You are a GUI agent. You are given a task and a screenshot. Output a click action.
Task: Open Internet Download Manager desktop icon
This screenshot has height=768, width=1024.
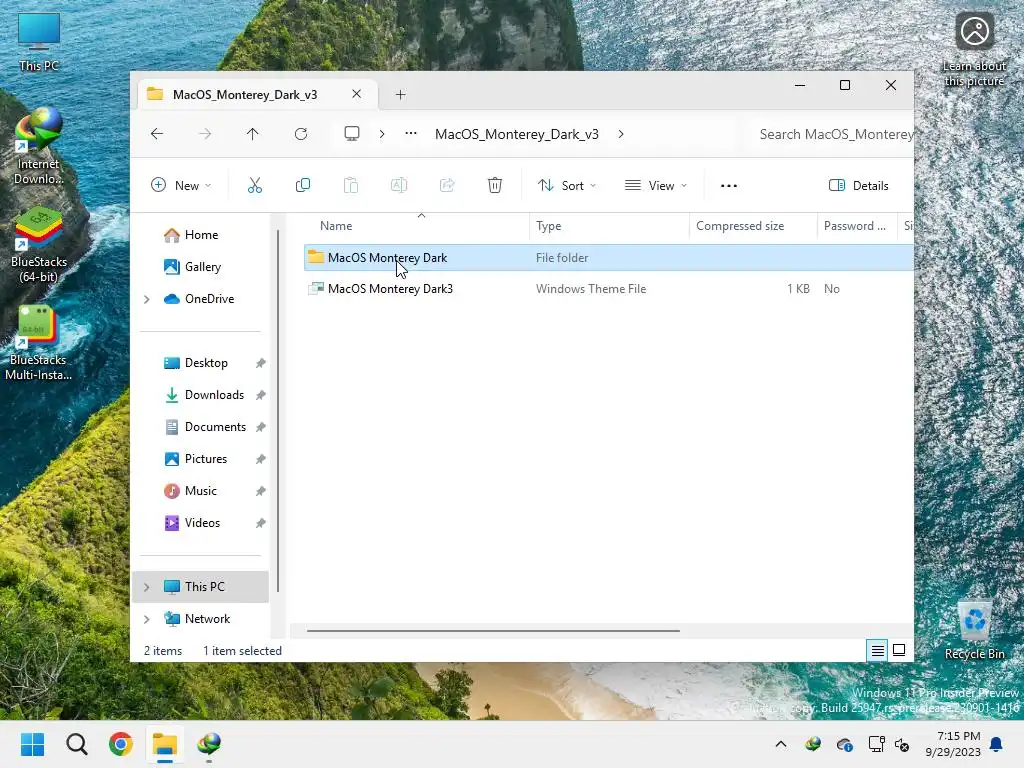(x=39, y=146)
